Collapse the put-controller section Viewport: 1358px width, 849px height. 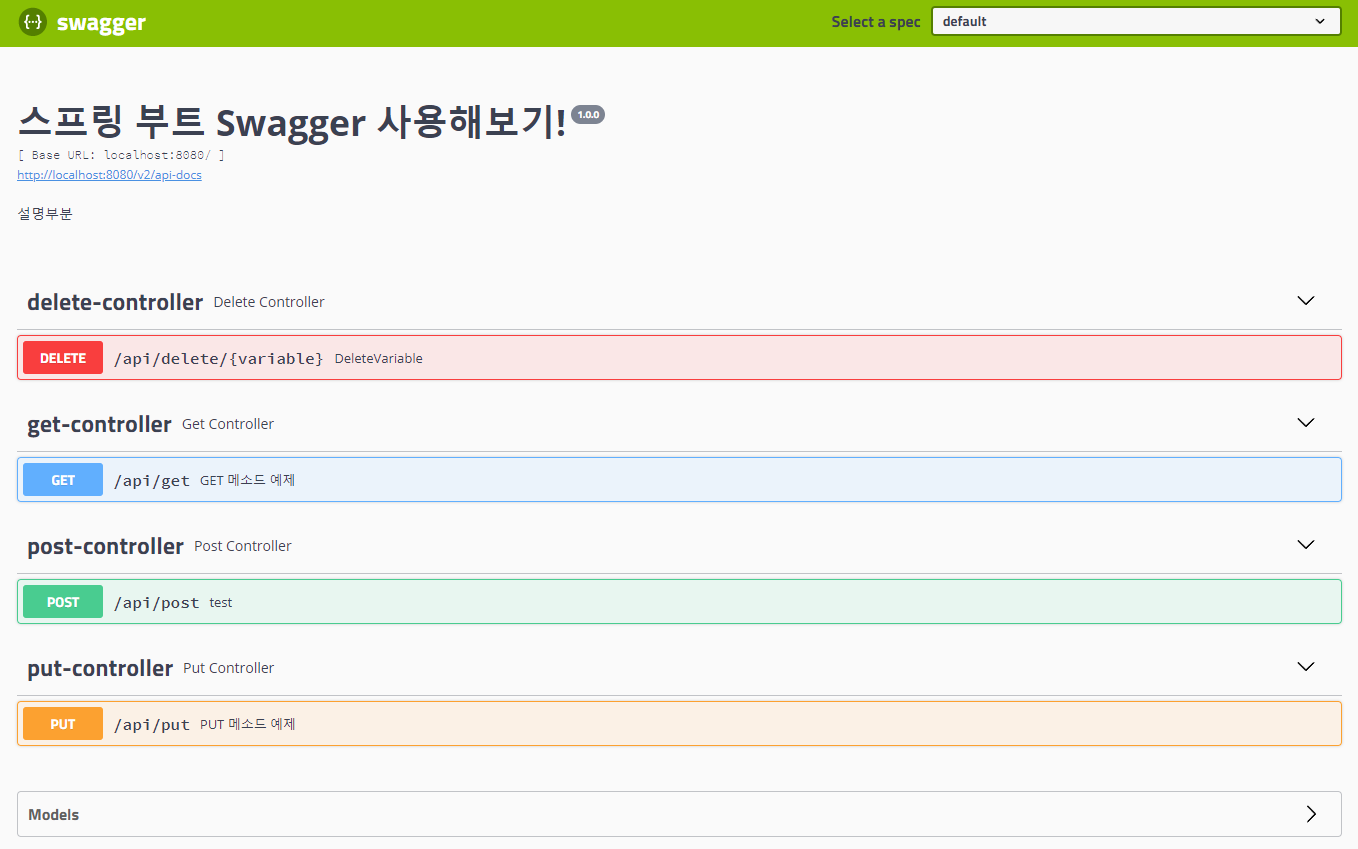click(1305, 666)
